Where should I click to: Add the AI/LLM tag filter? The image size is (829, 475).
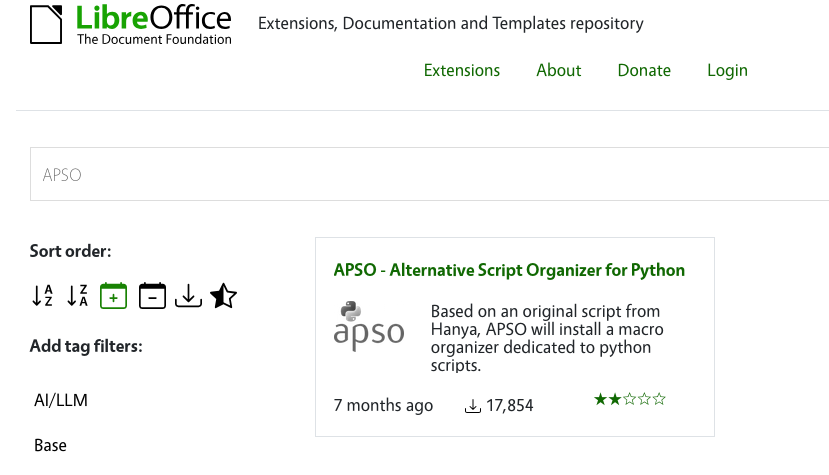tap(61, 400)
